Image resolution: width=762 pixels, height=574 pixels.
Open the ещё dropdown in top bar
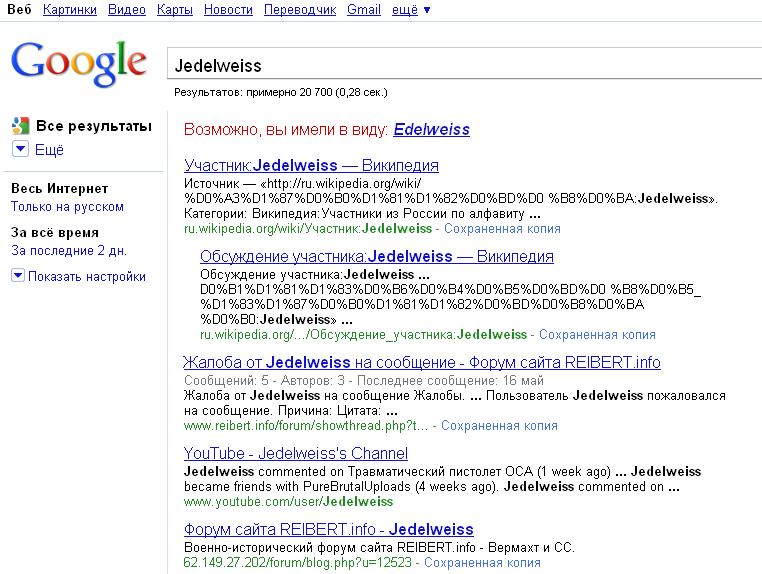[411, 10]
